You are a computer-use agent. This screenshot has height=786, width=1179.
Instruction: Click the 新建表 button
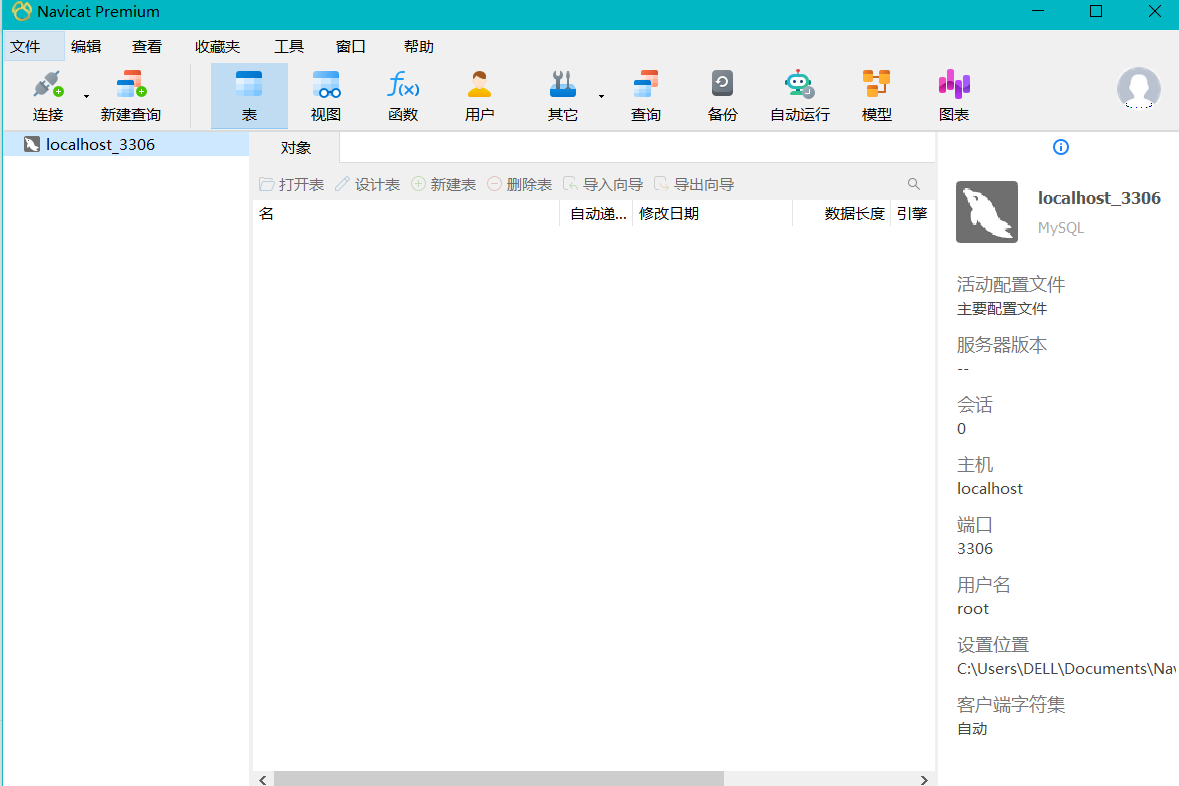[x=444, y=184]
